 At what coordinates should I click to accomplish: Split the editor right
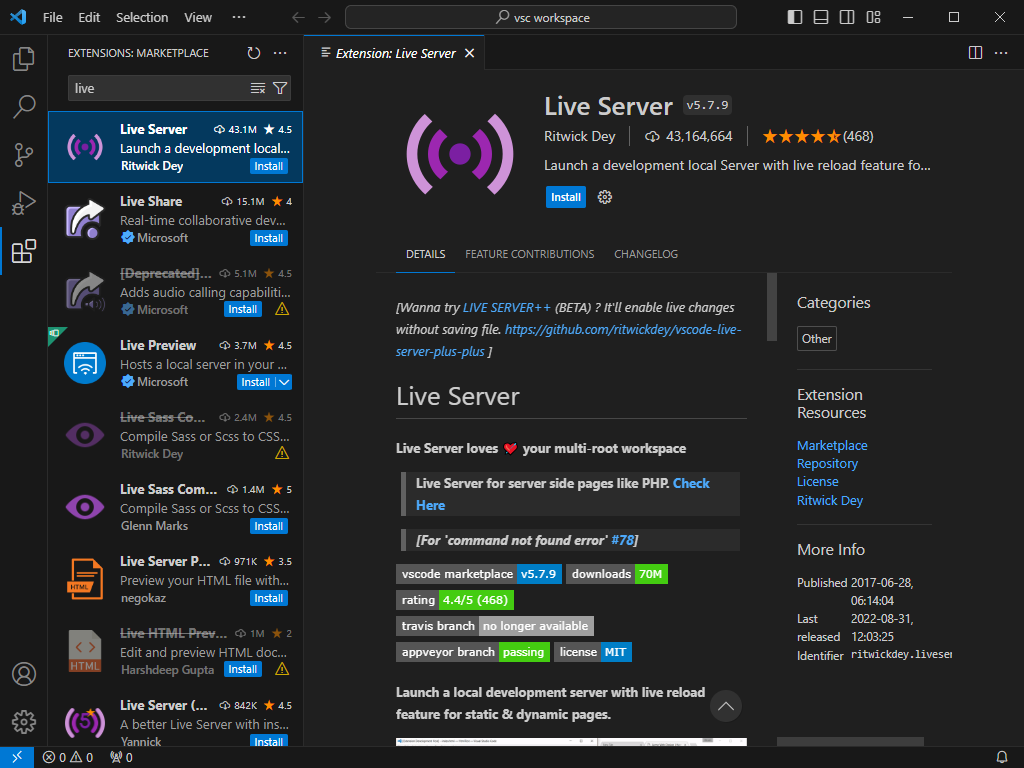pyautogui.click(x=975, y=53)
